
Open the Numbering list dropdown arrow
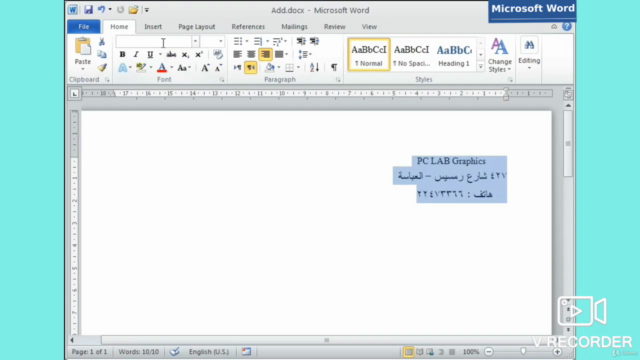267,41
